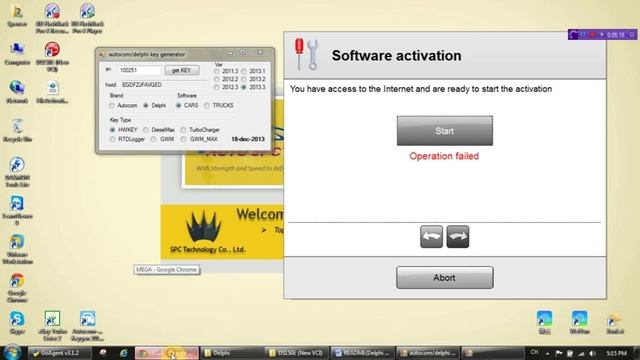Screen dimensions: 640x360
Task: Show hidden tray icons arrow
Action: (x=547, y=353)
